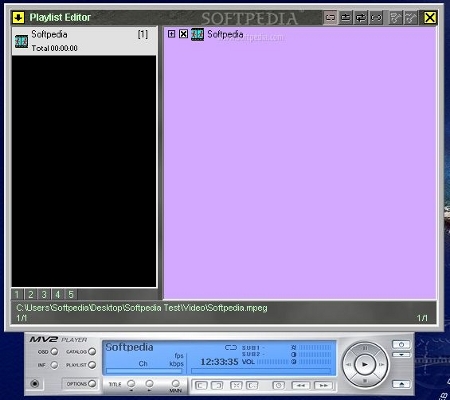
Task: Click the TITLE previous round button
Action: 131,383
